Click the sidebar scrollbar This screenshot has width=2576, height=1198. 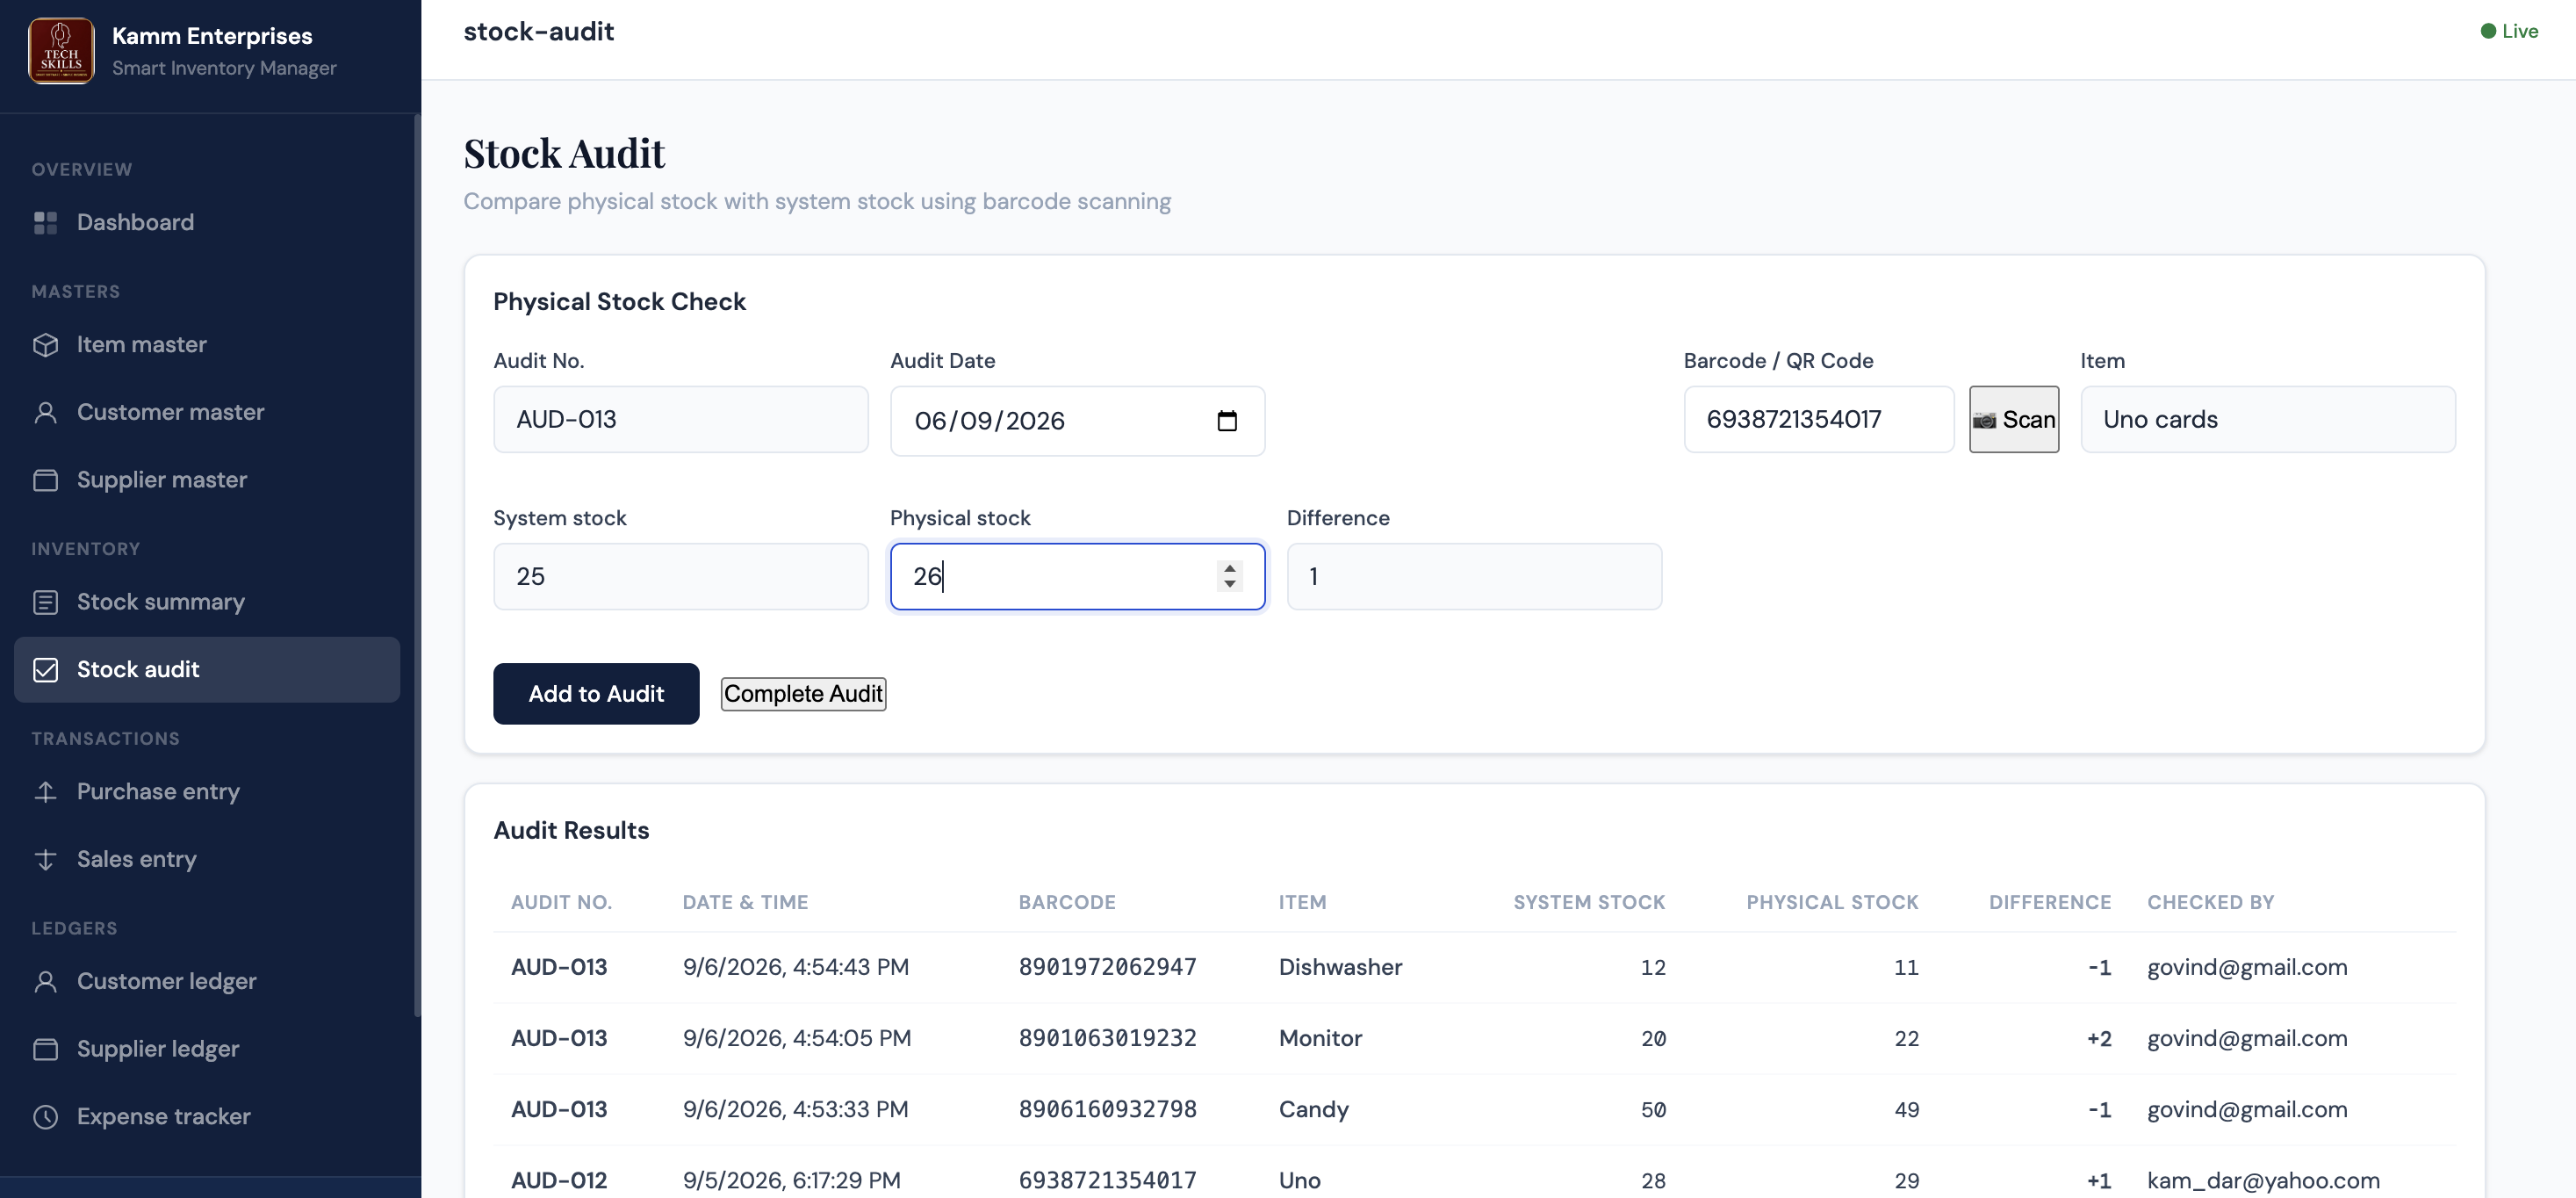pos(417,565)
